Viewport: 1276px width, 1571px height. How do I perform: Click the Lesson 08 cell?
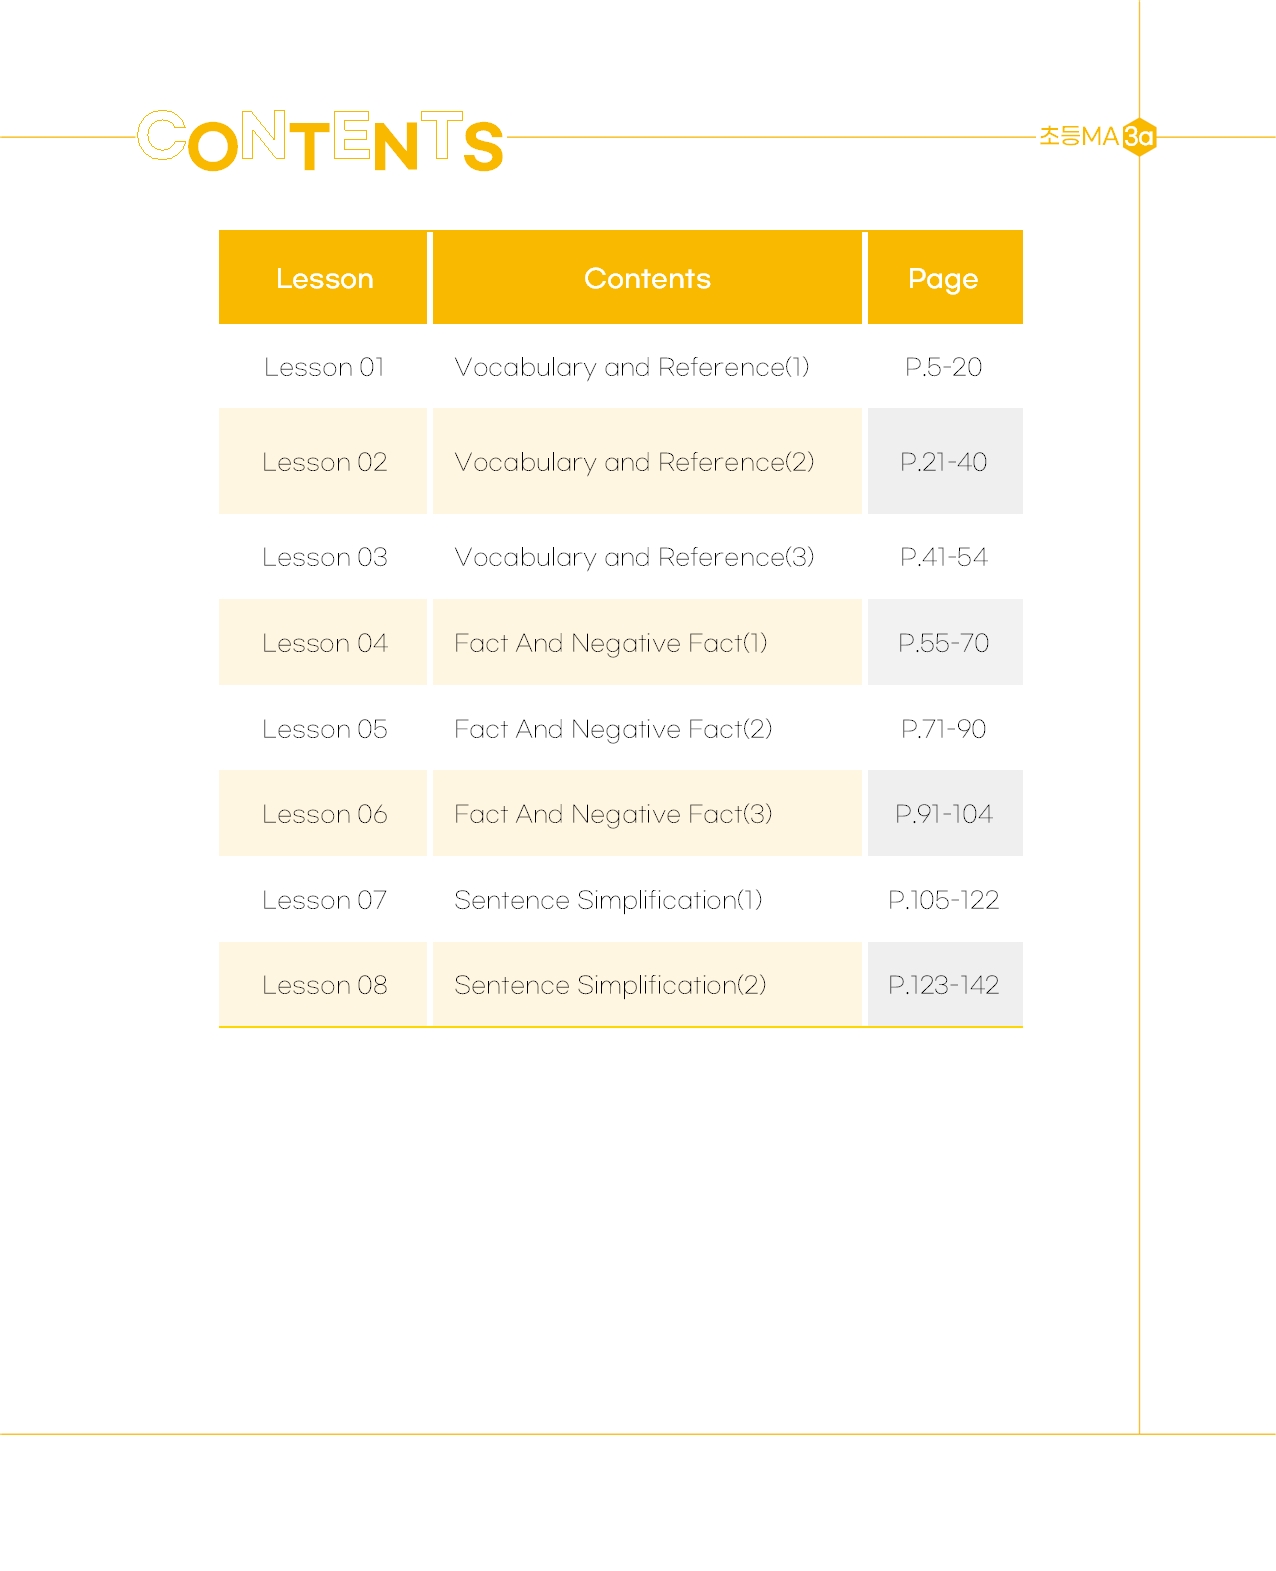tap(324, 985)
